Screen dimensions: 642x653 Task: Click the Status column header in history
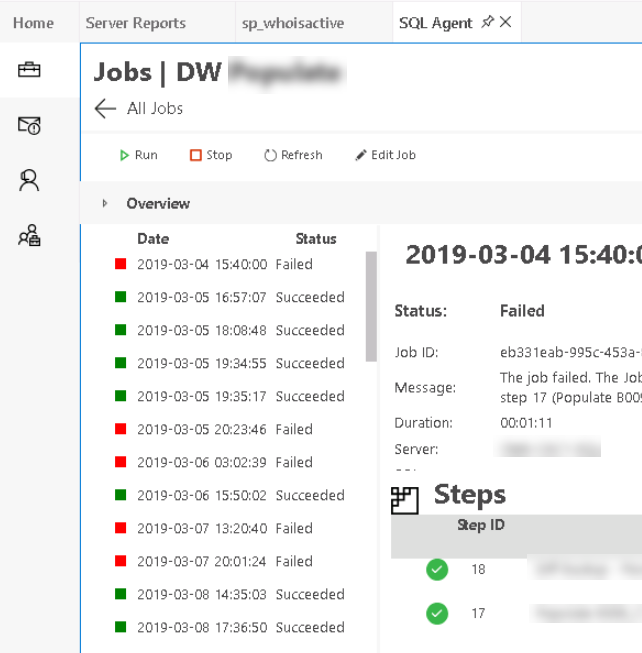(316, 239)
